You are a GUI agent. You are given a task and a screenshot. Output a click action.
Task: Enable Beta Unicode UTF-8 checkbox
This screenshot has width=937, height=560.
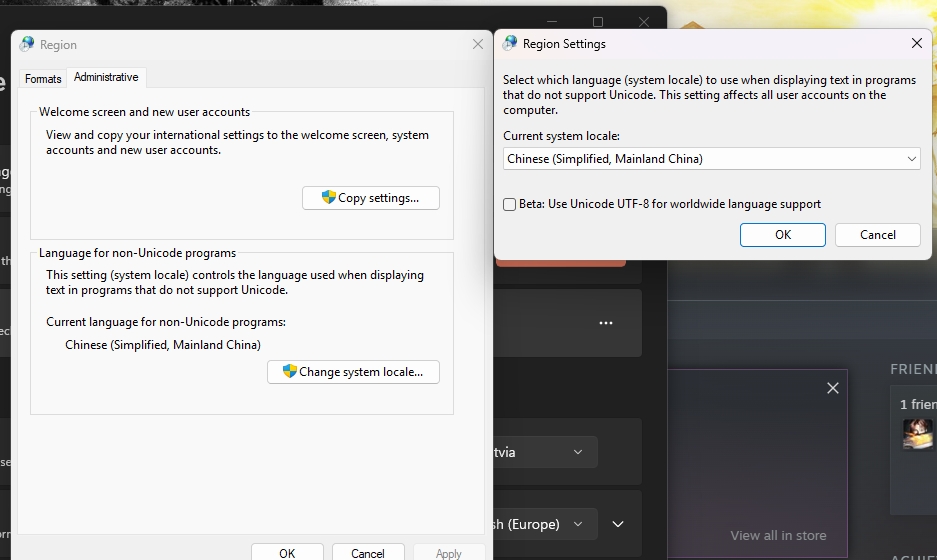click(510, 204)
